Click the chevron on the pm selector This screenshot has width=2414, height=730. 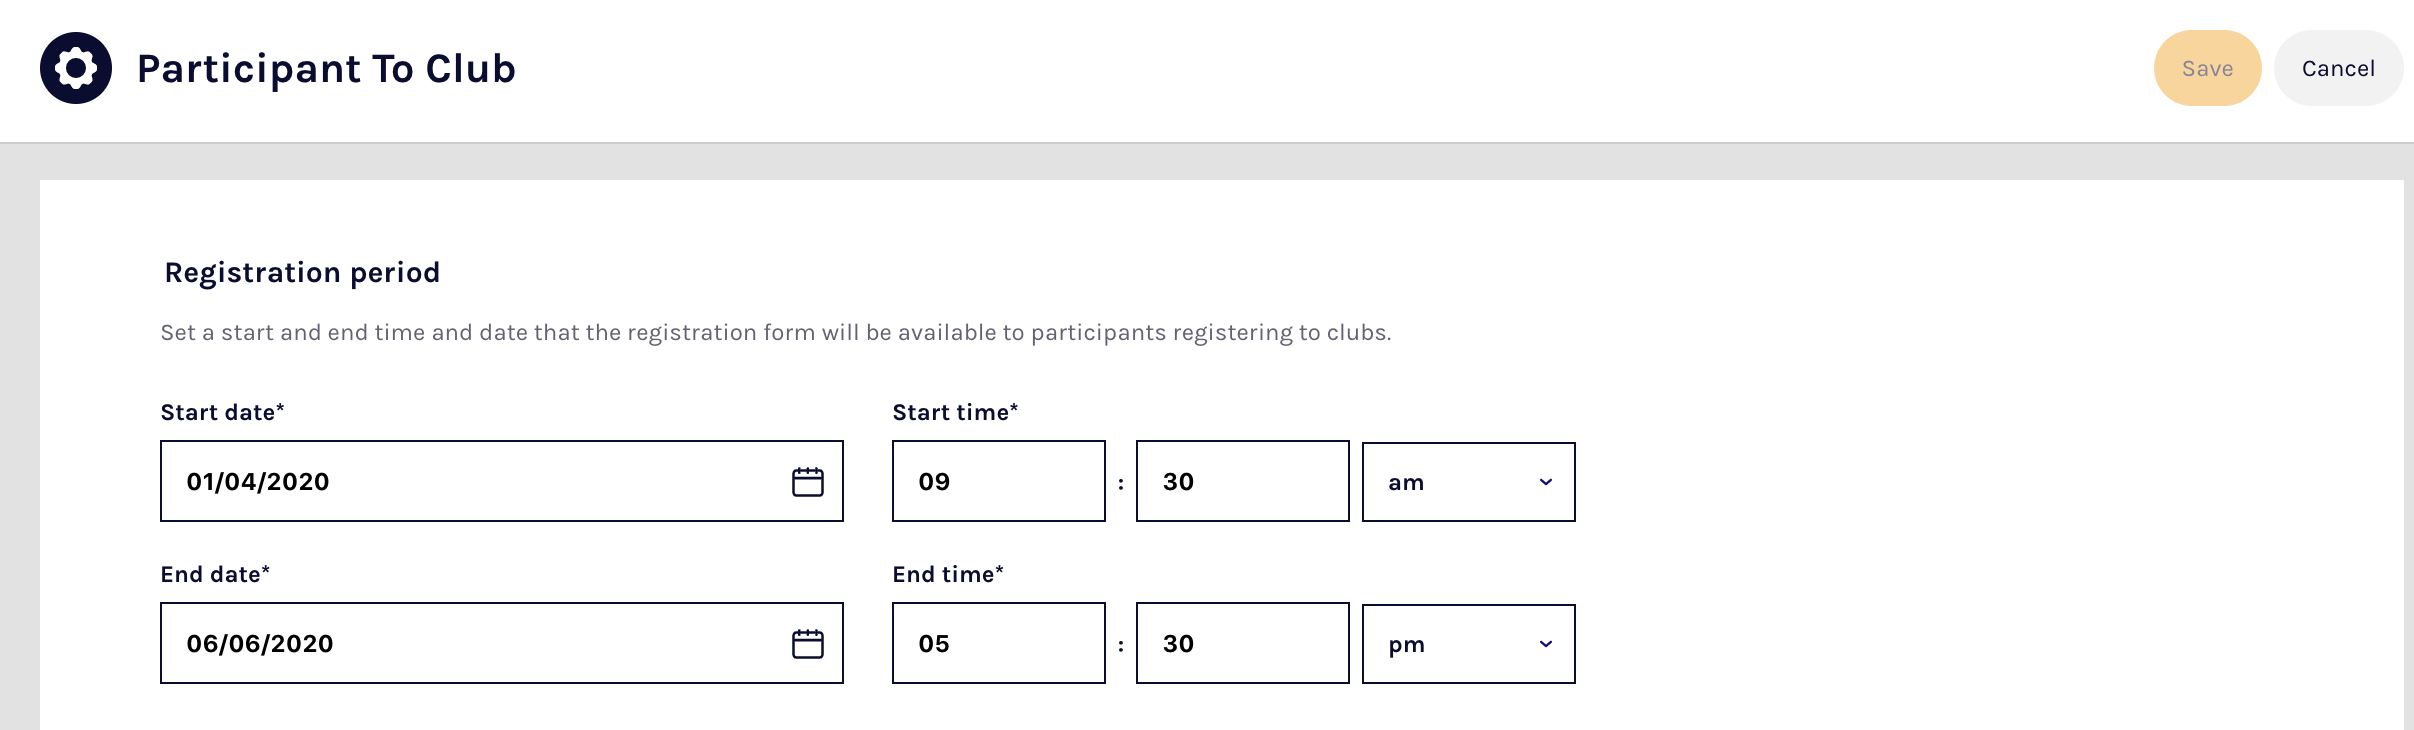[1546, 644]
